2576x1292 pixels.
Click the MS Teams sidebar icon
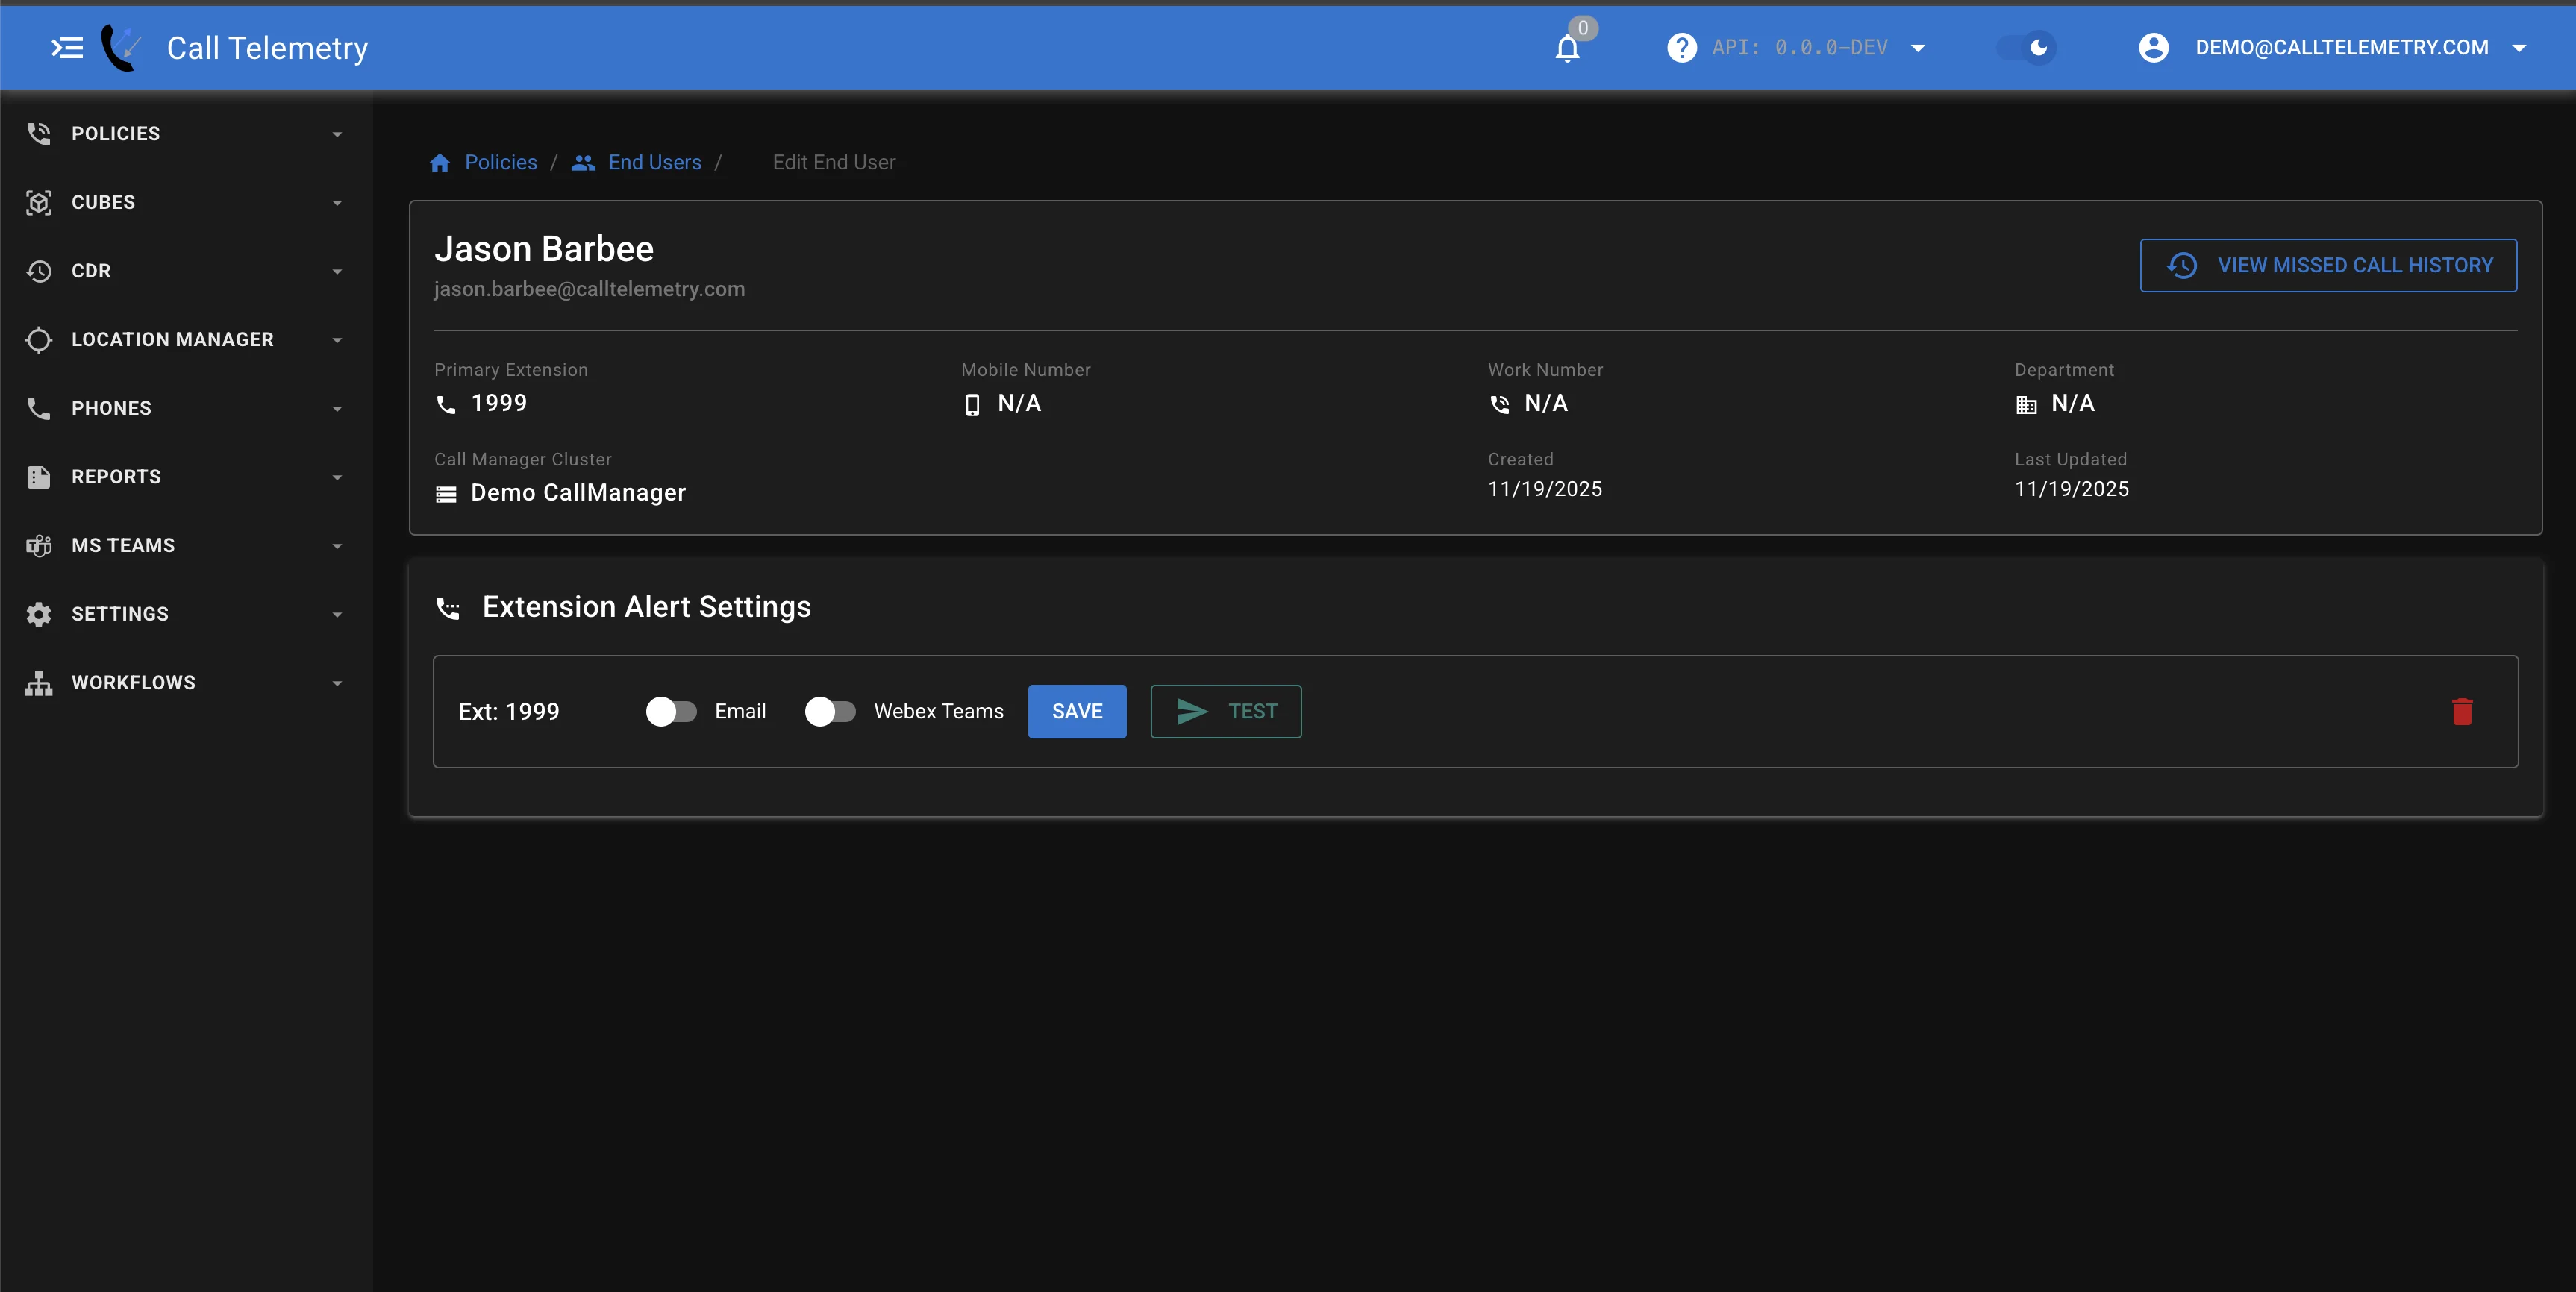point(39,545)
